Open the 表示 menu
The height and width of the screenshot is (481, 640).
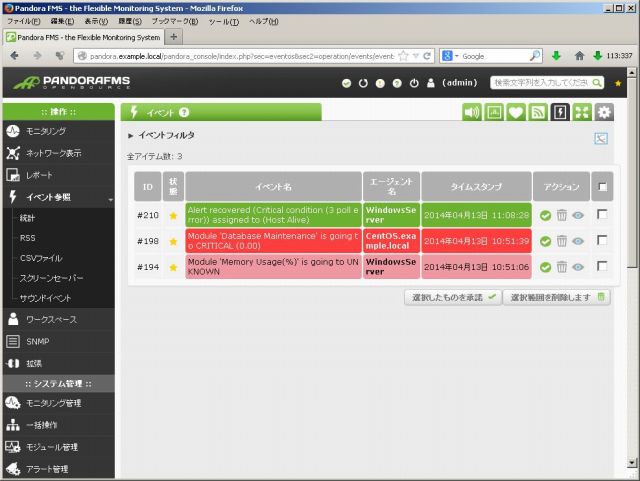[x=96, y=21]
